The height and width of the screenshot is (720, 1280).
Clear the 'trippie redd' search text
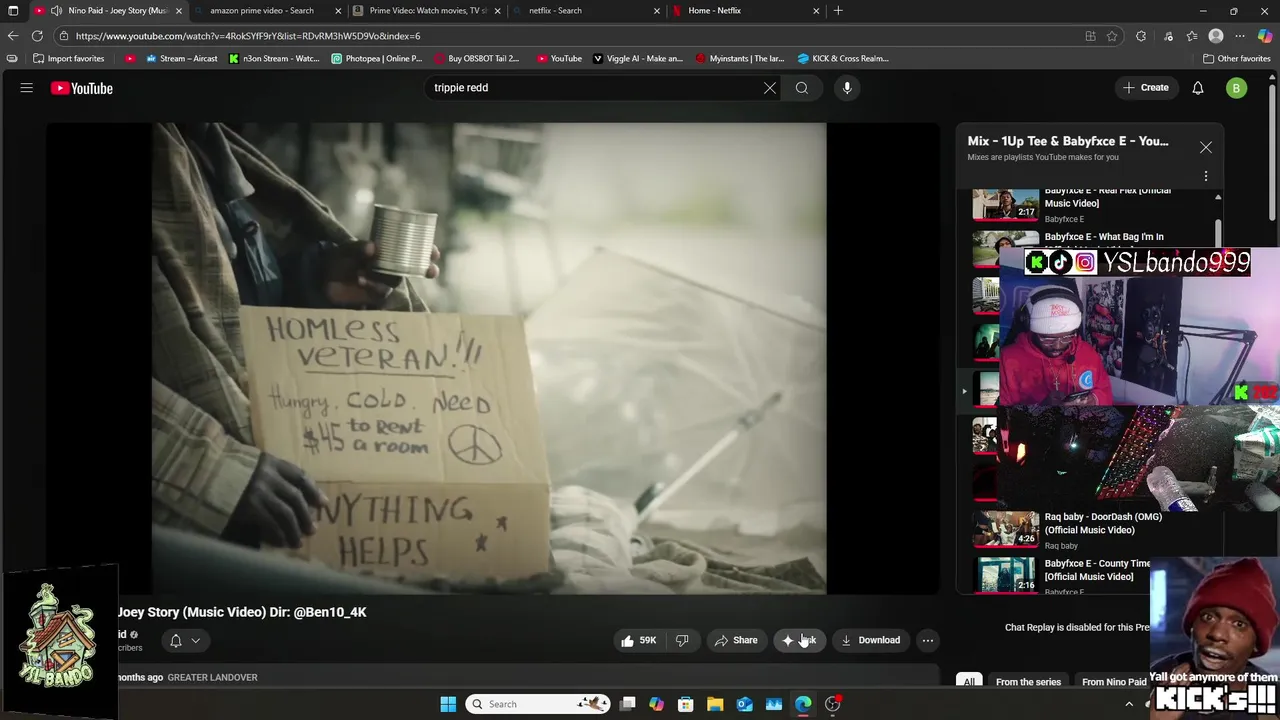[770, 88]
